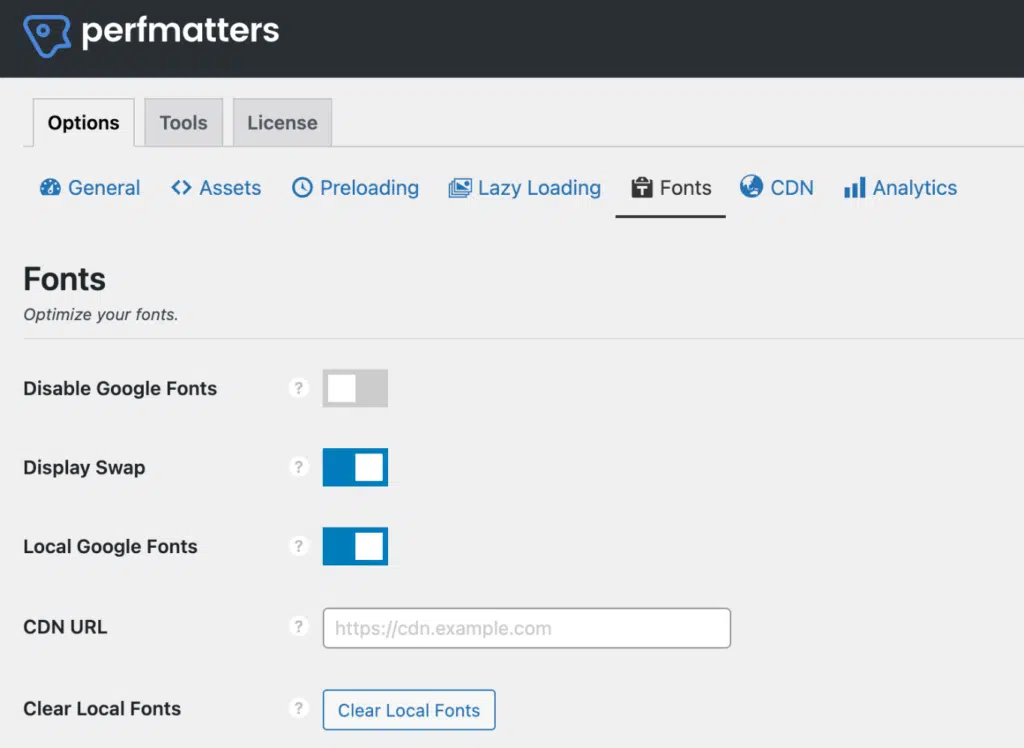Click the Clear Local Fonts row label
Image resolution: width=1024 pixels, height=748 pixels.
102,708
